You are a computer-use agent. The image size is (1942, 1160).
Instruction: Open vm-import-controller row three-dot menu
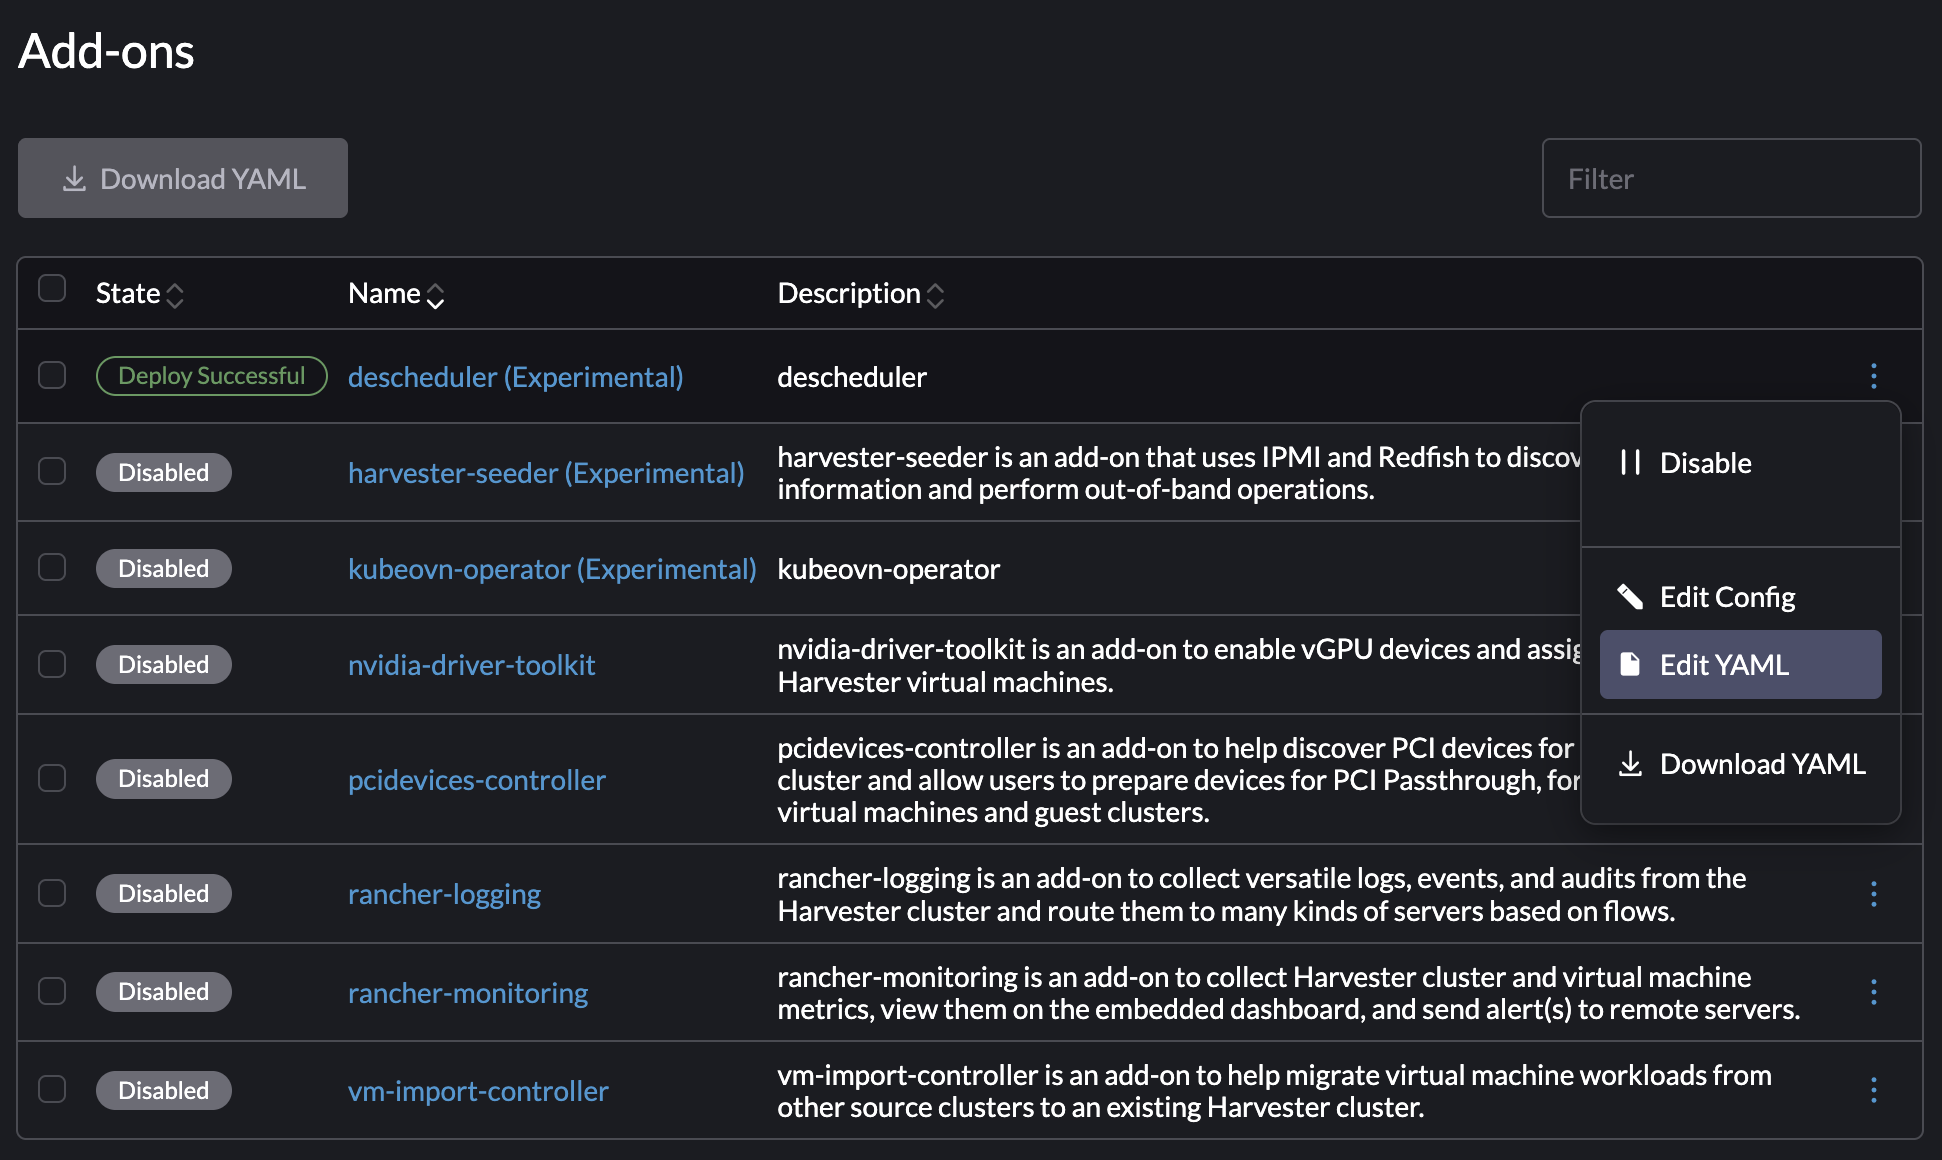1873,1090
